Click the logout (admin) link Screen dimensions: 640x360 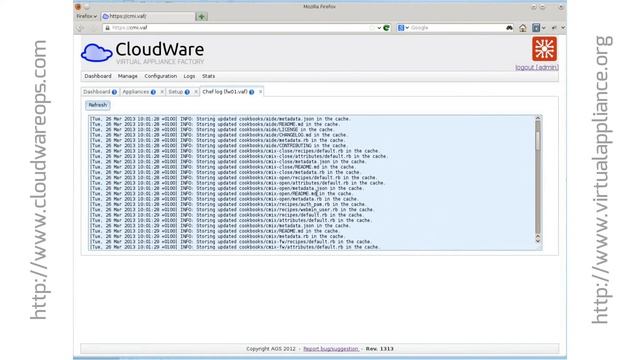[x=537, y=67]
